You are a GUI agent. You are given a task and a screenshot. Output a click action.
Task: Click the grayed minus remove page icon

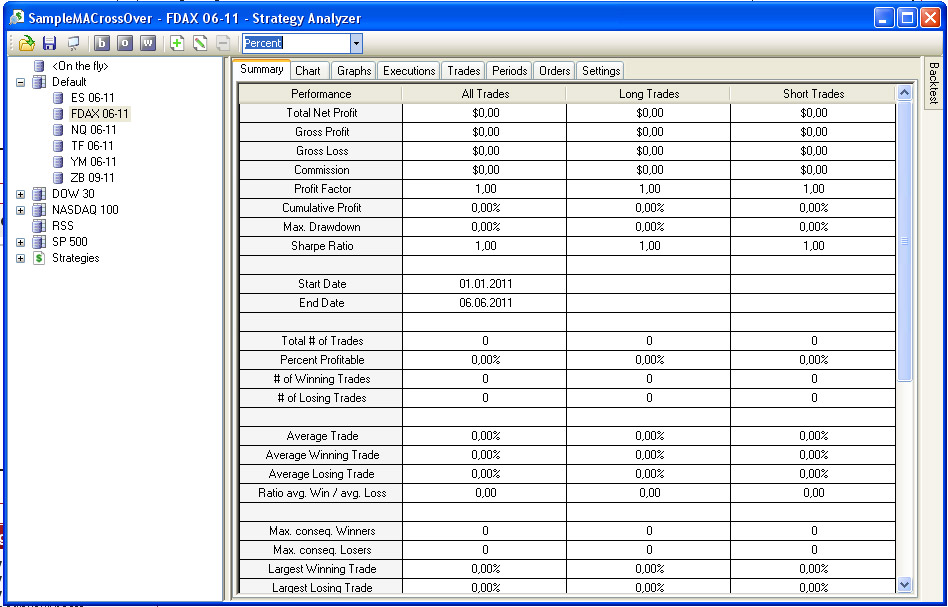pos(223,43)
